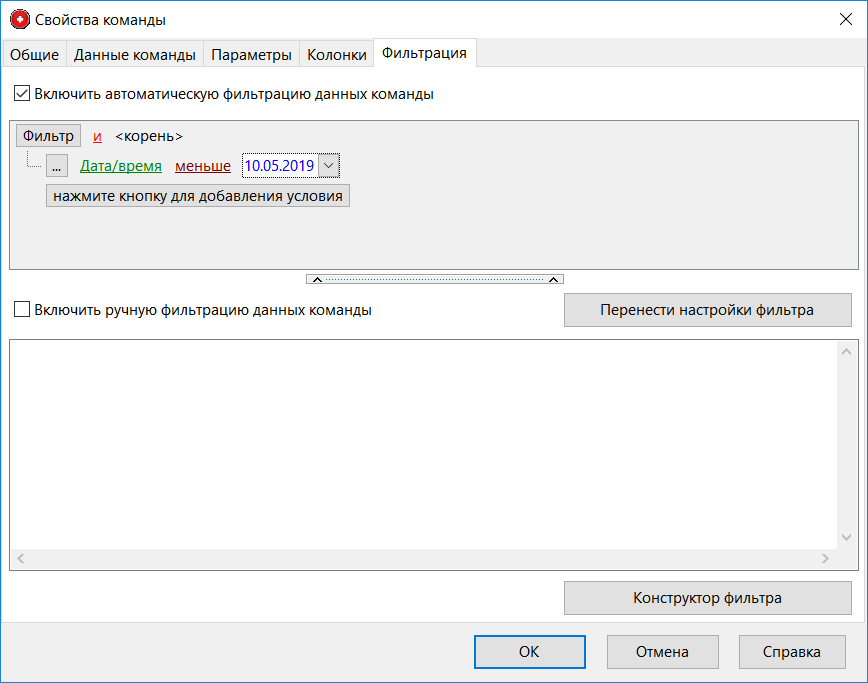Click the scroll left arrow in text area
868x683 pixels.
[20, 559]
